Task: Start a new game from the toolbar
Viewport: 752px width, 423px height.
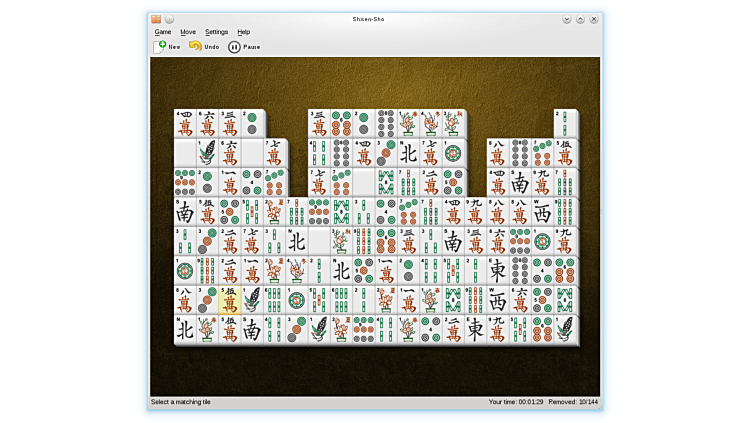Action: point(167,46)
